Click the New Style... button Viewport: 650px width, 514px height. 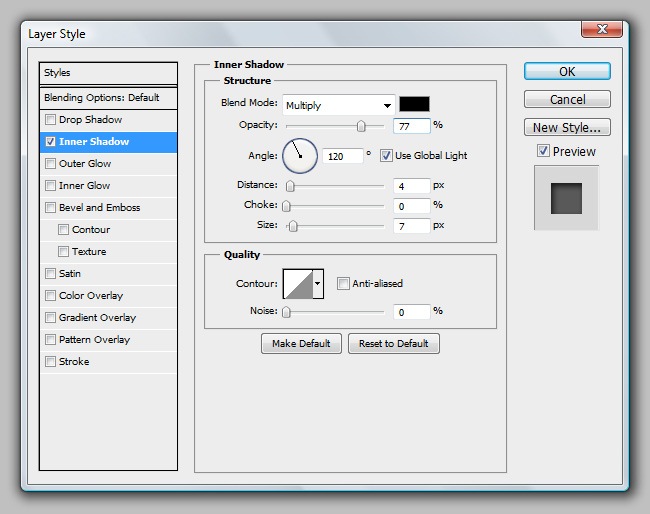[566, 127]
